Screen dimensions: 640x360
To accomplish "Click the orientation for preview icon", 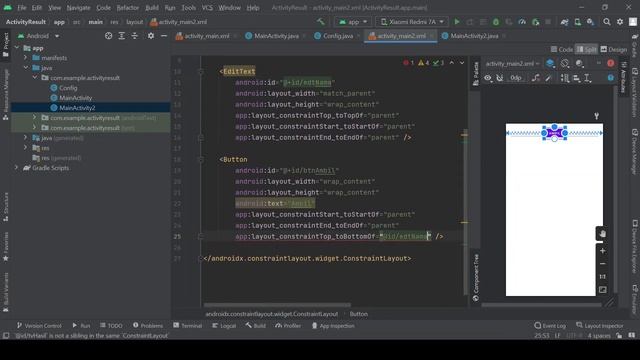I will coord(564,63).
